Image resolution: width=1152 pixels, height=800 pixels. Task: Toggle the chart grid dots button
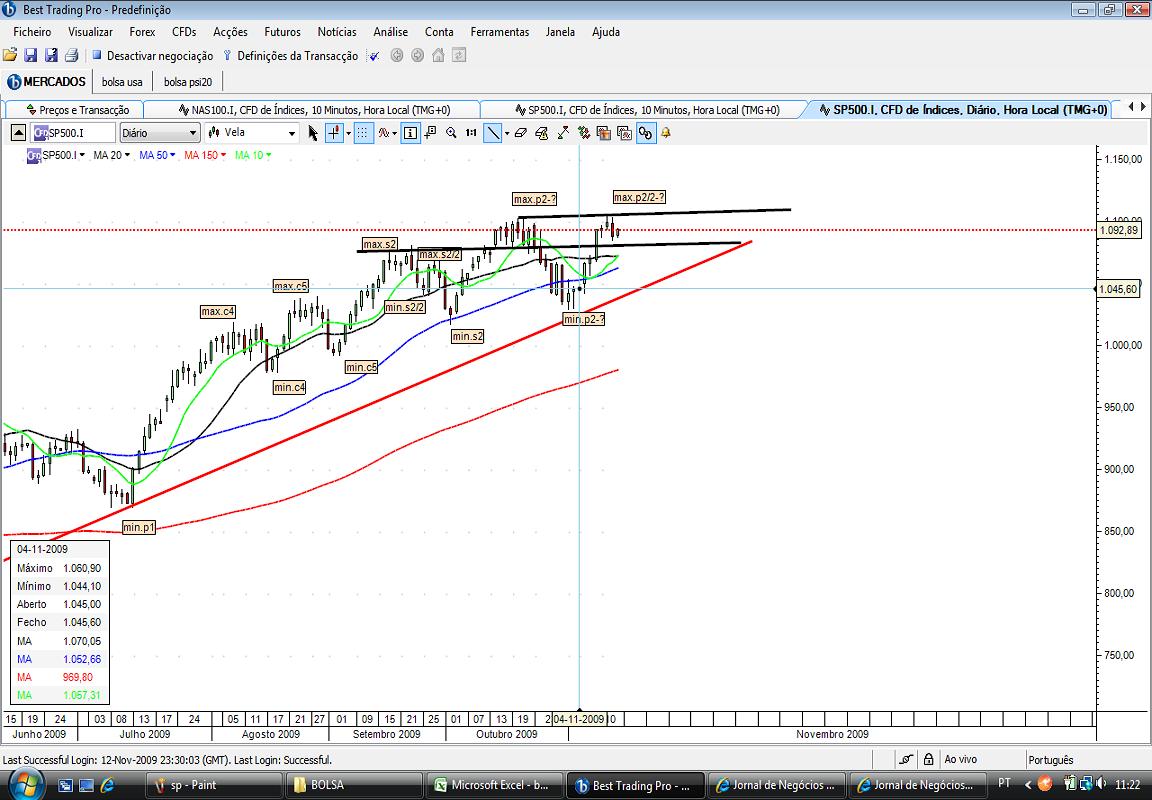363,133
